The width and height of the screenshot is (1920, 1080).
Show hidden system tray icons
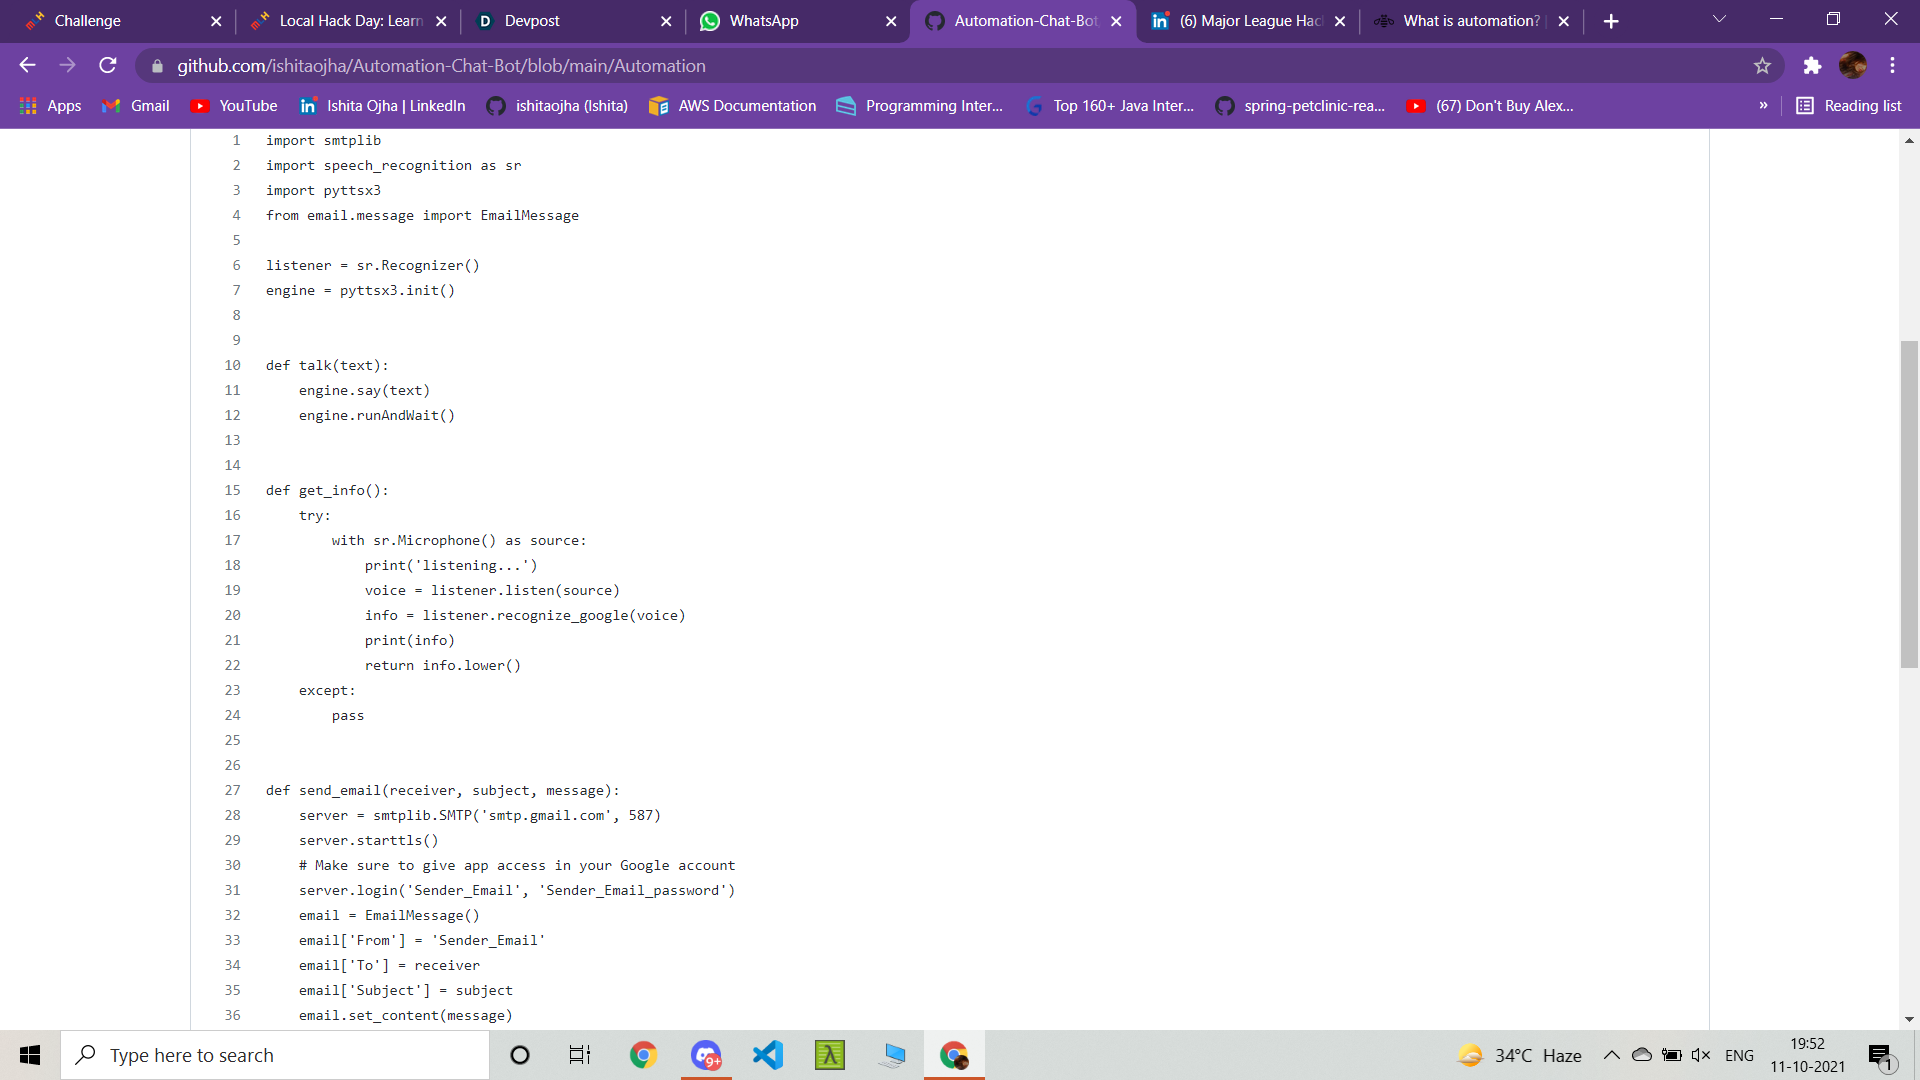(1611, 1055)
